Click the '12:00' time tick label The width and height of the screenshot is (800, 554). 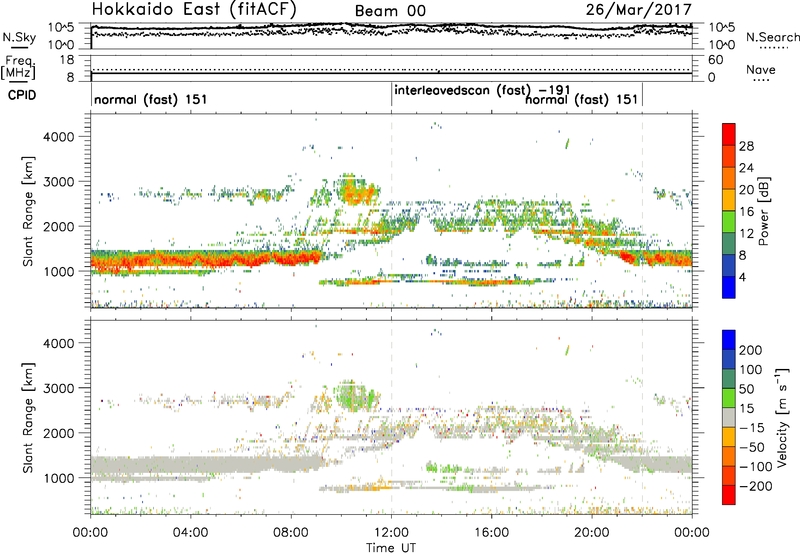coord(391,533)
